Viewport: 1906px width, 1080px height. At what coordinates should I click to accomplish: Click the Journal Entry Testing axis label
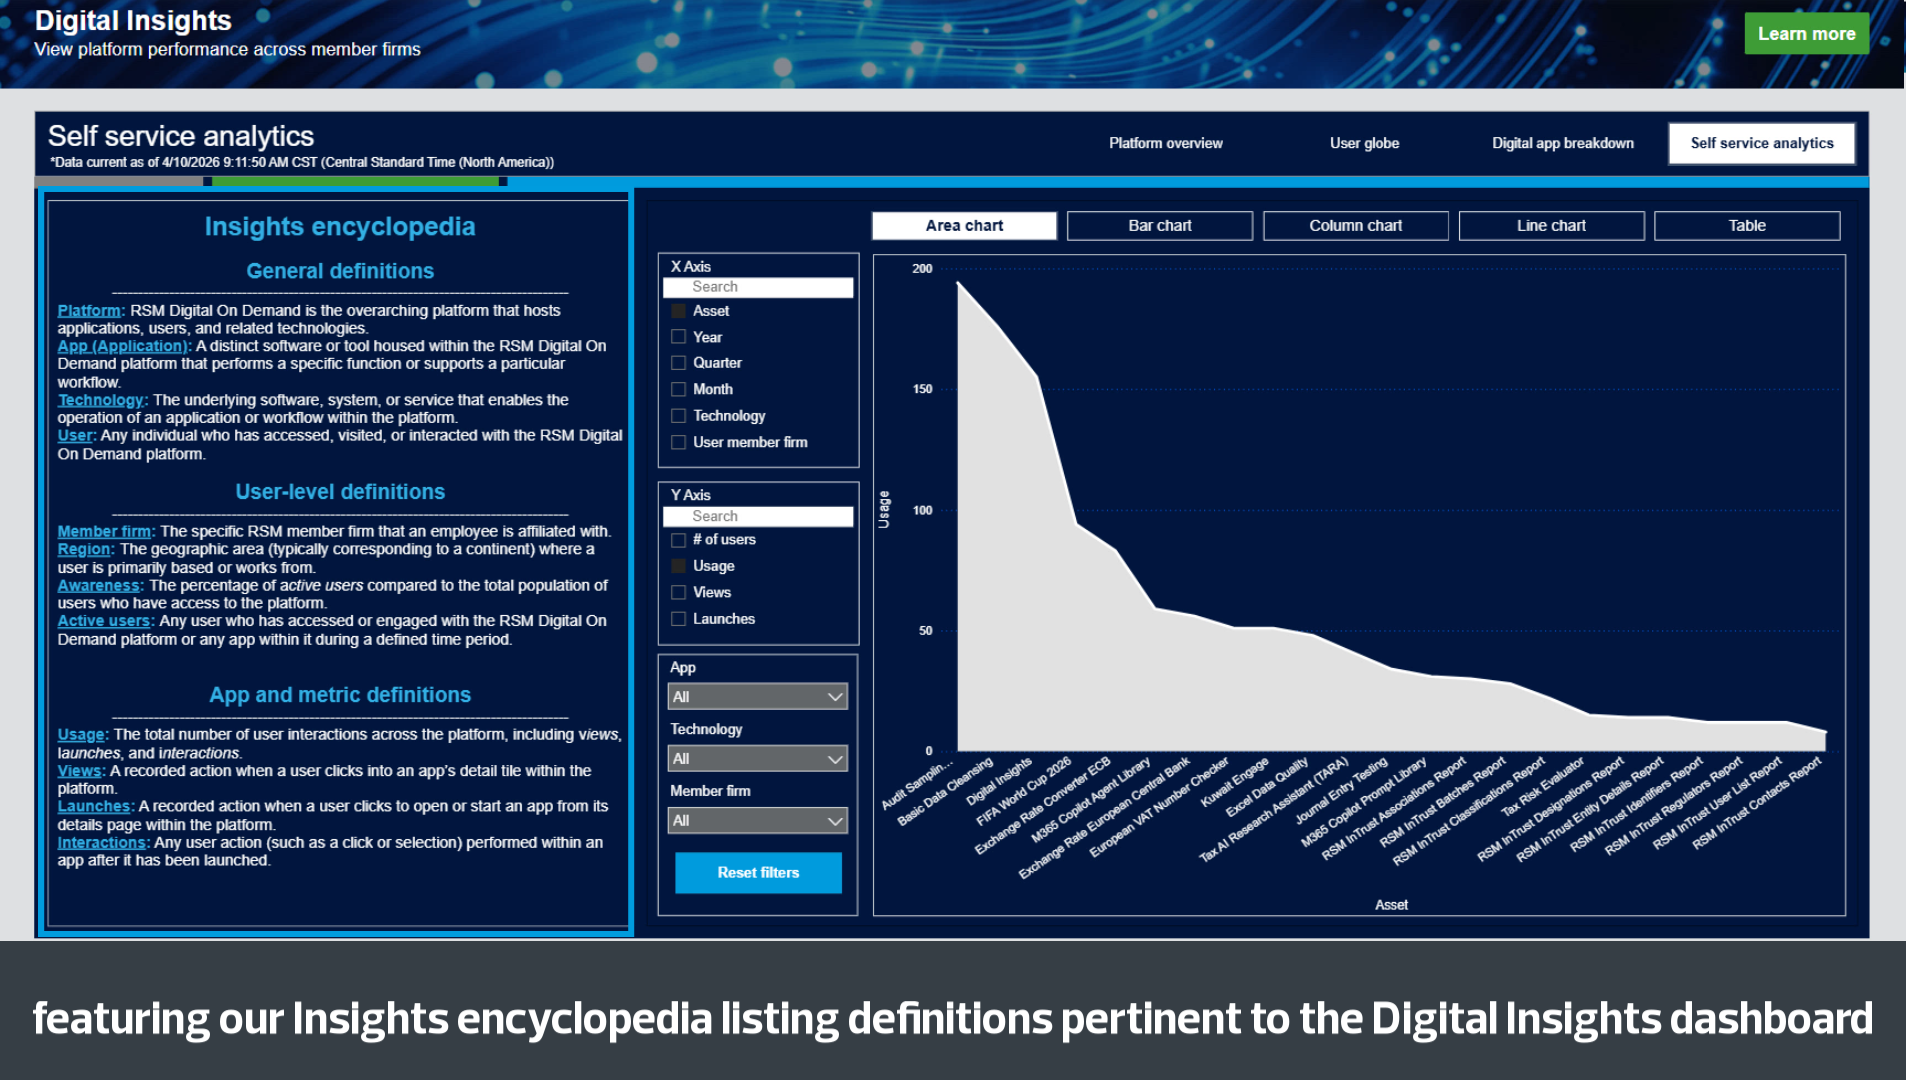click(1341, 790)
